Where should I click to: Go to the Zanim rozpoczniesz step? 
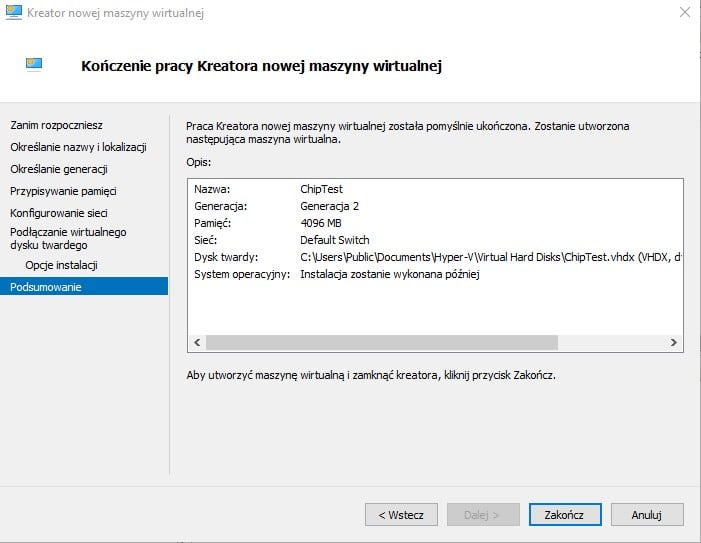[56, 125]
